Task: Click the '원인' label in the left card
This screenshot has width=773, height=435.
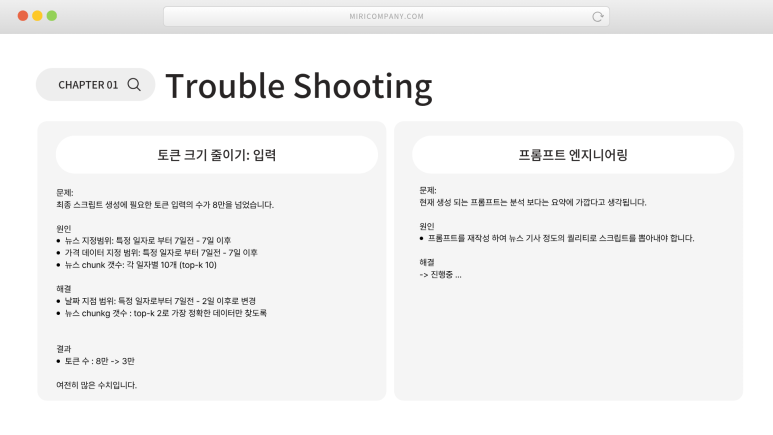Action: [x=64, y=229]
